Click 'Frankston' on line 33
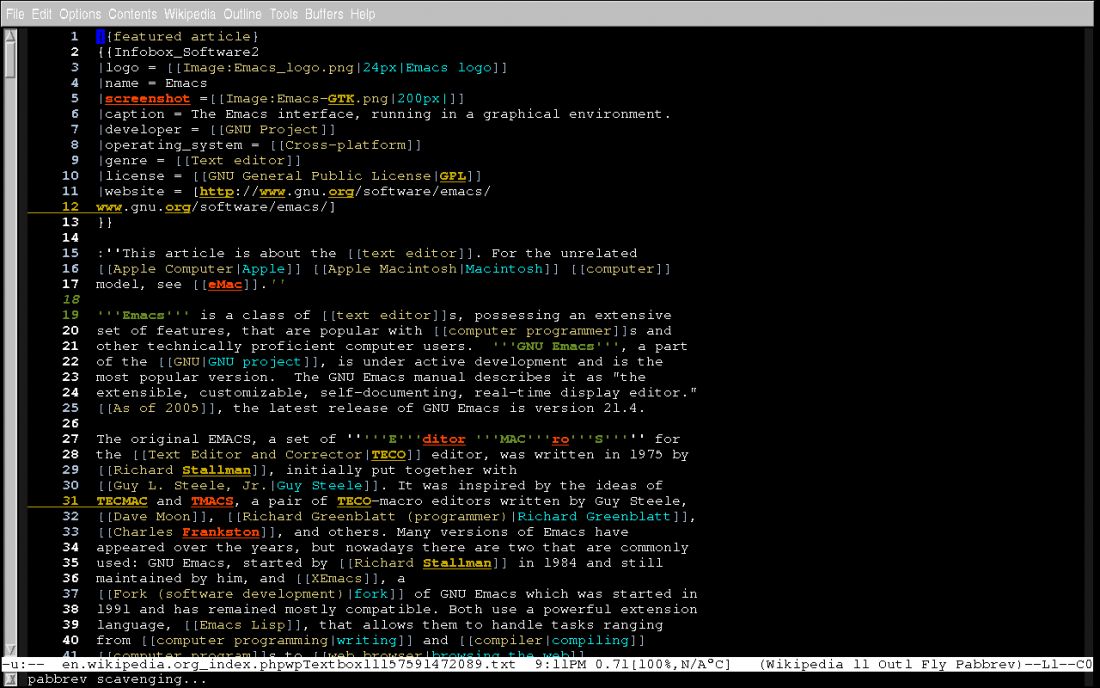 coord(220,532)
